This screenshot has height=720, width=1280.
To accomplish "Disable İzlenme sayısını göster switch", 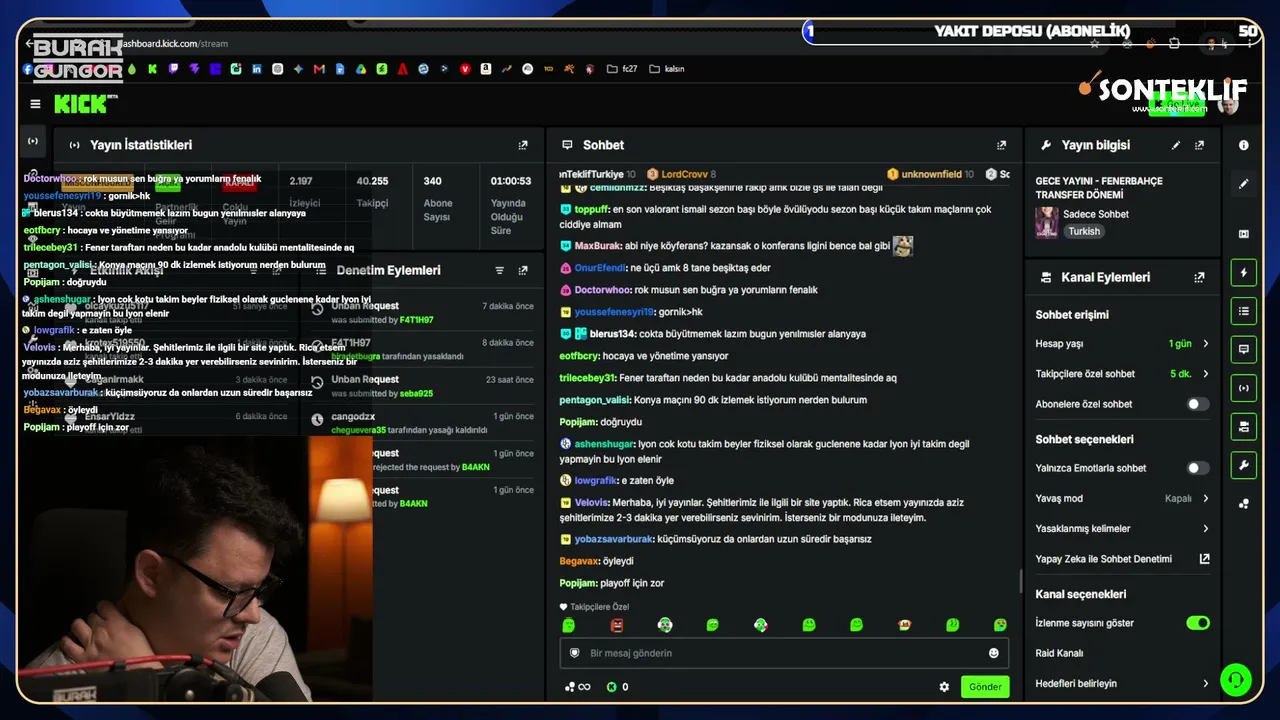I will [1197, 623].
